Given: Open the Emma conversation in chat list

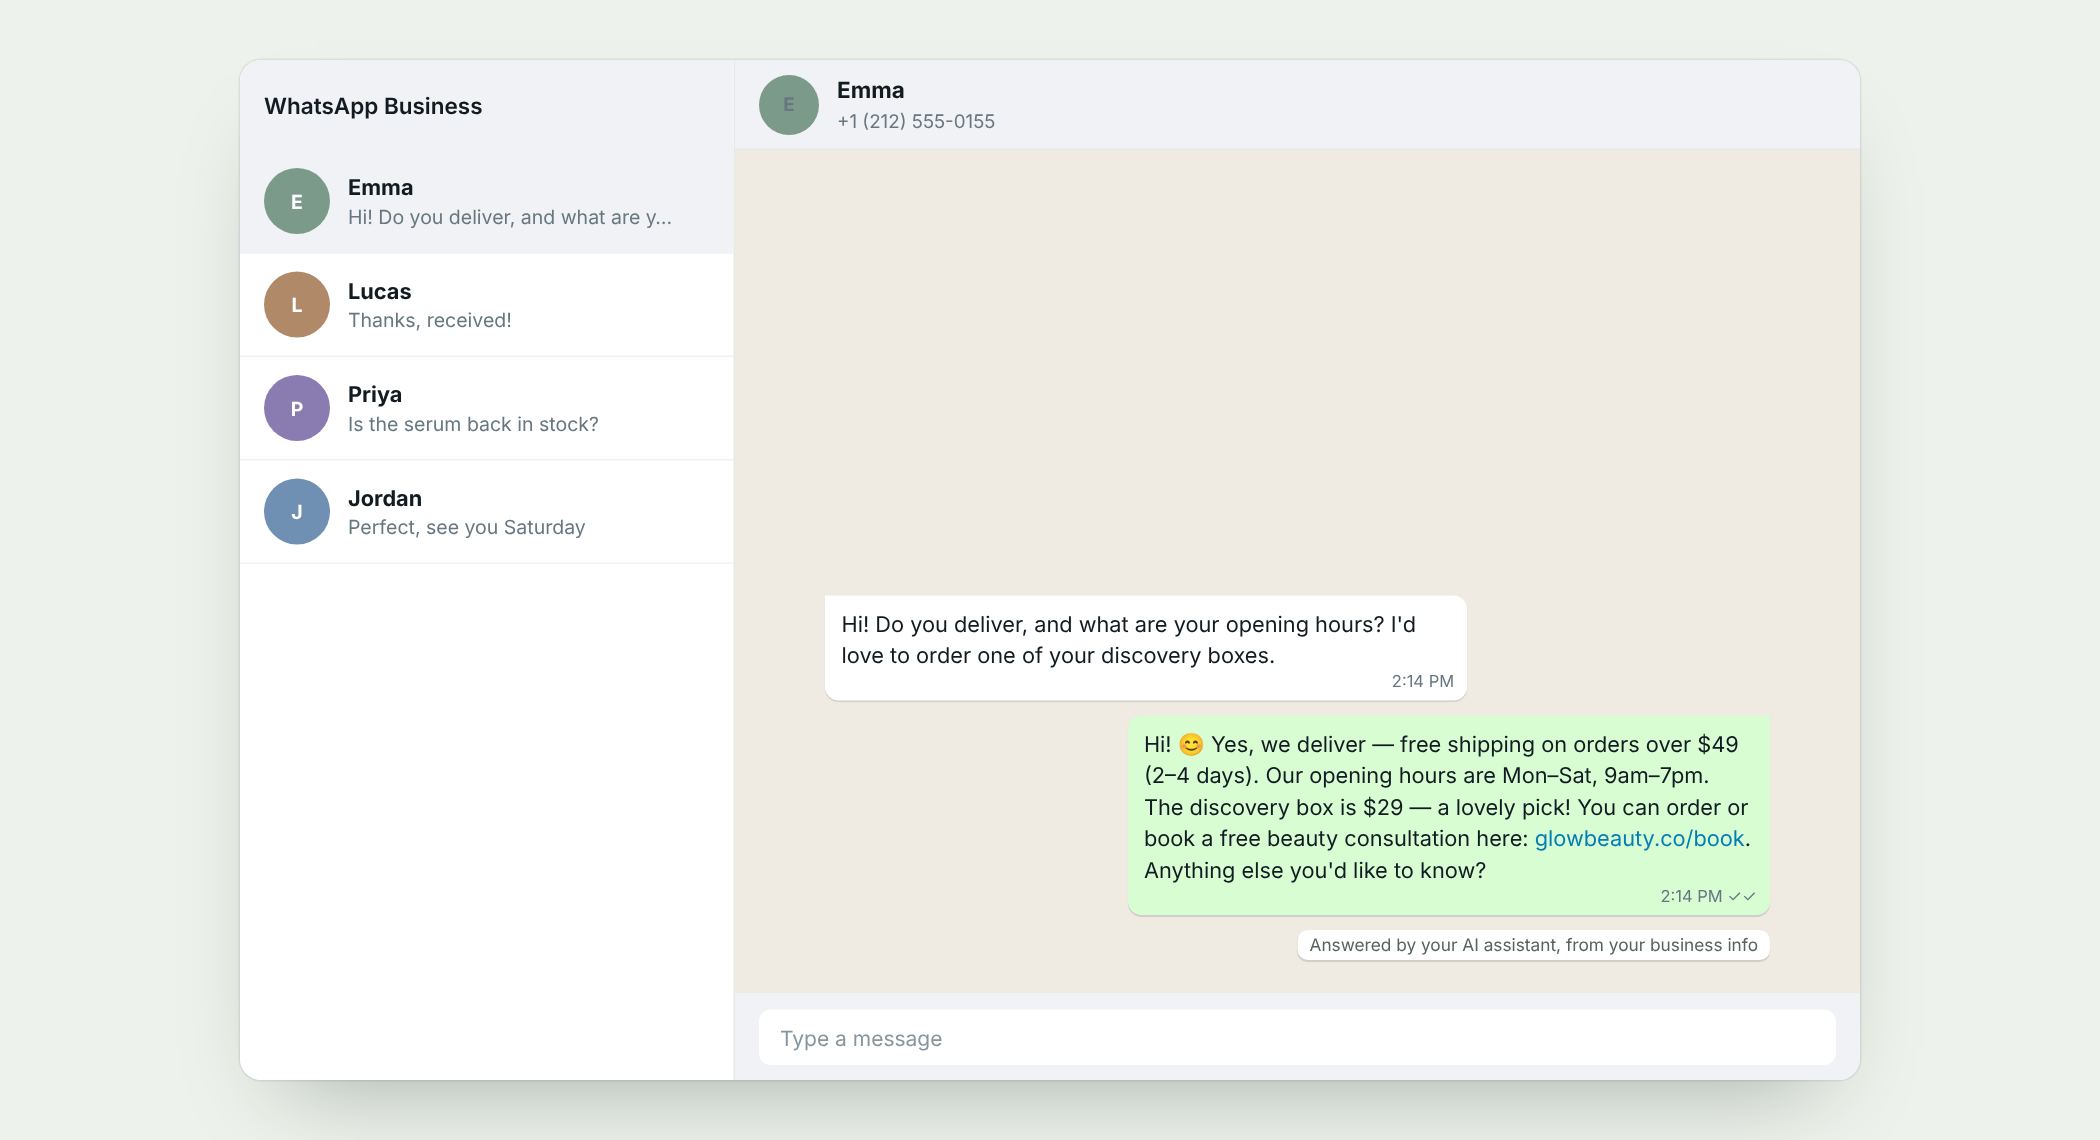Looking at the screenshot, I should pos(487,201).
